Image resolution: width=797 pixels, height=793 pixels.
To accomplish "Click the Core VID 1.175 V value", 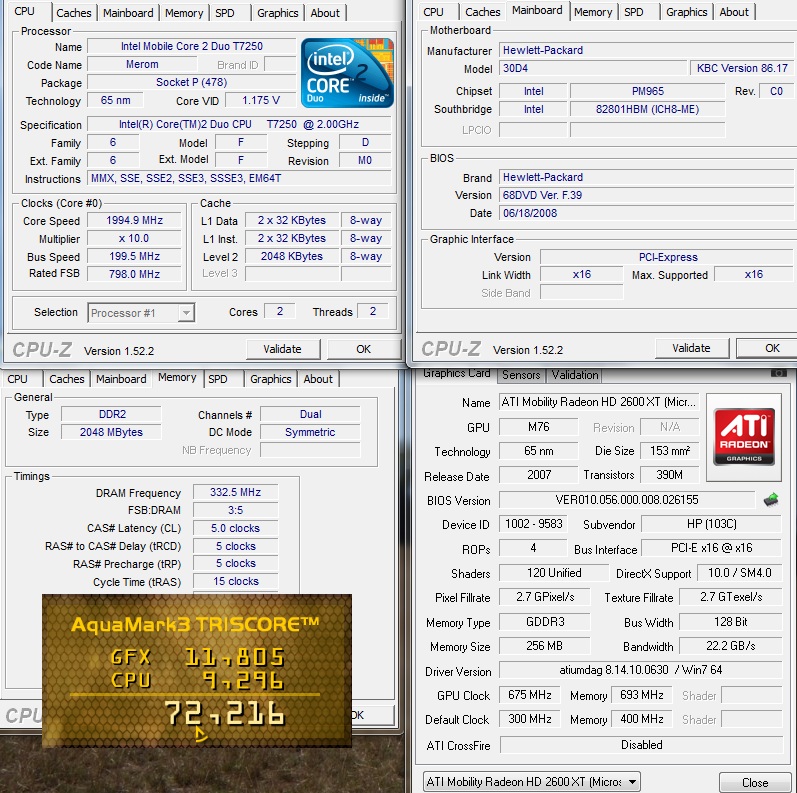I will pyautogui.click(x=261, y=100).
